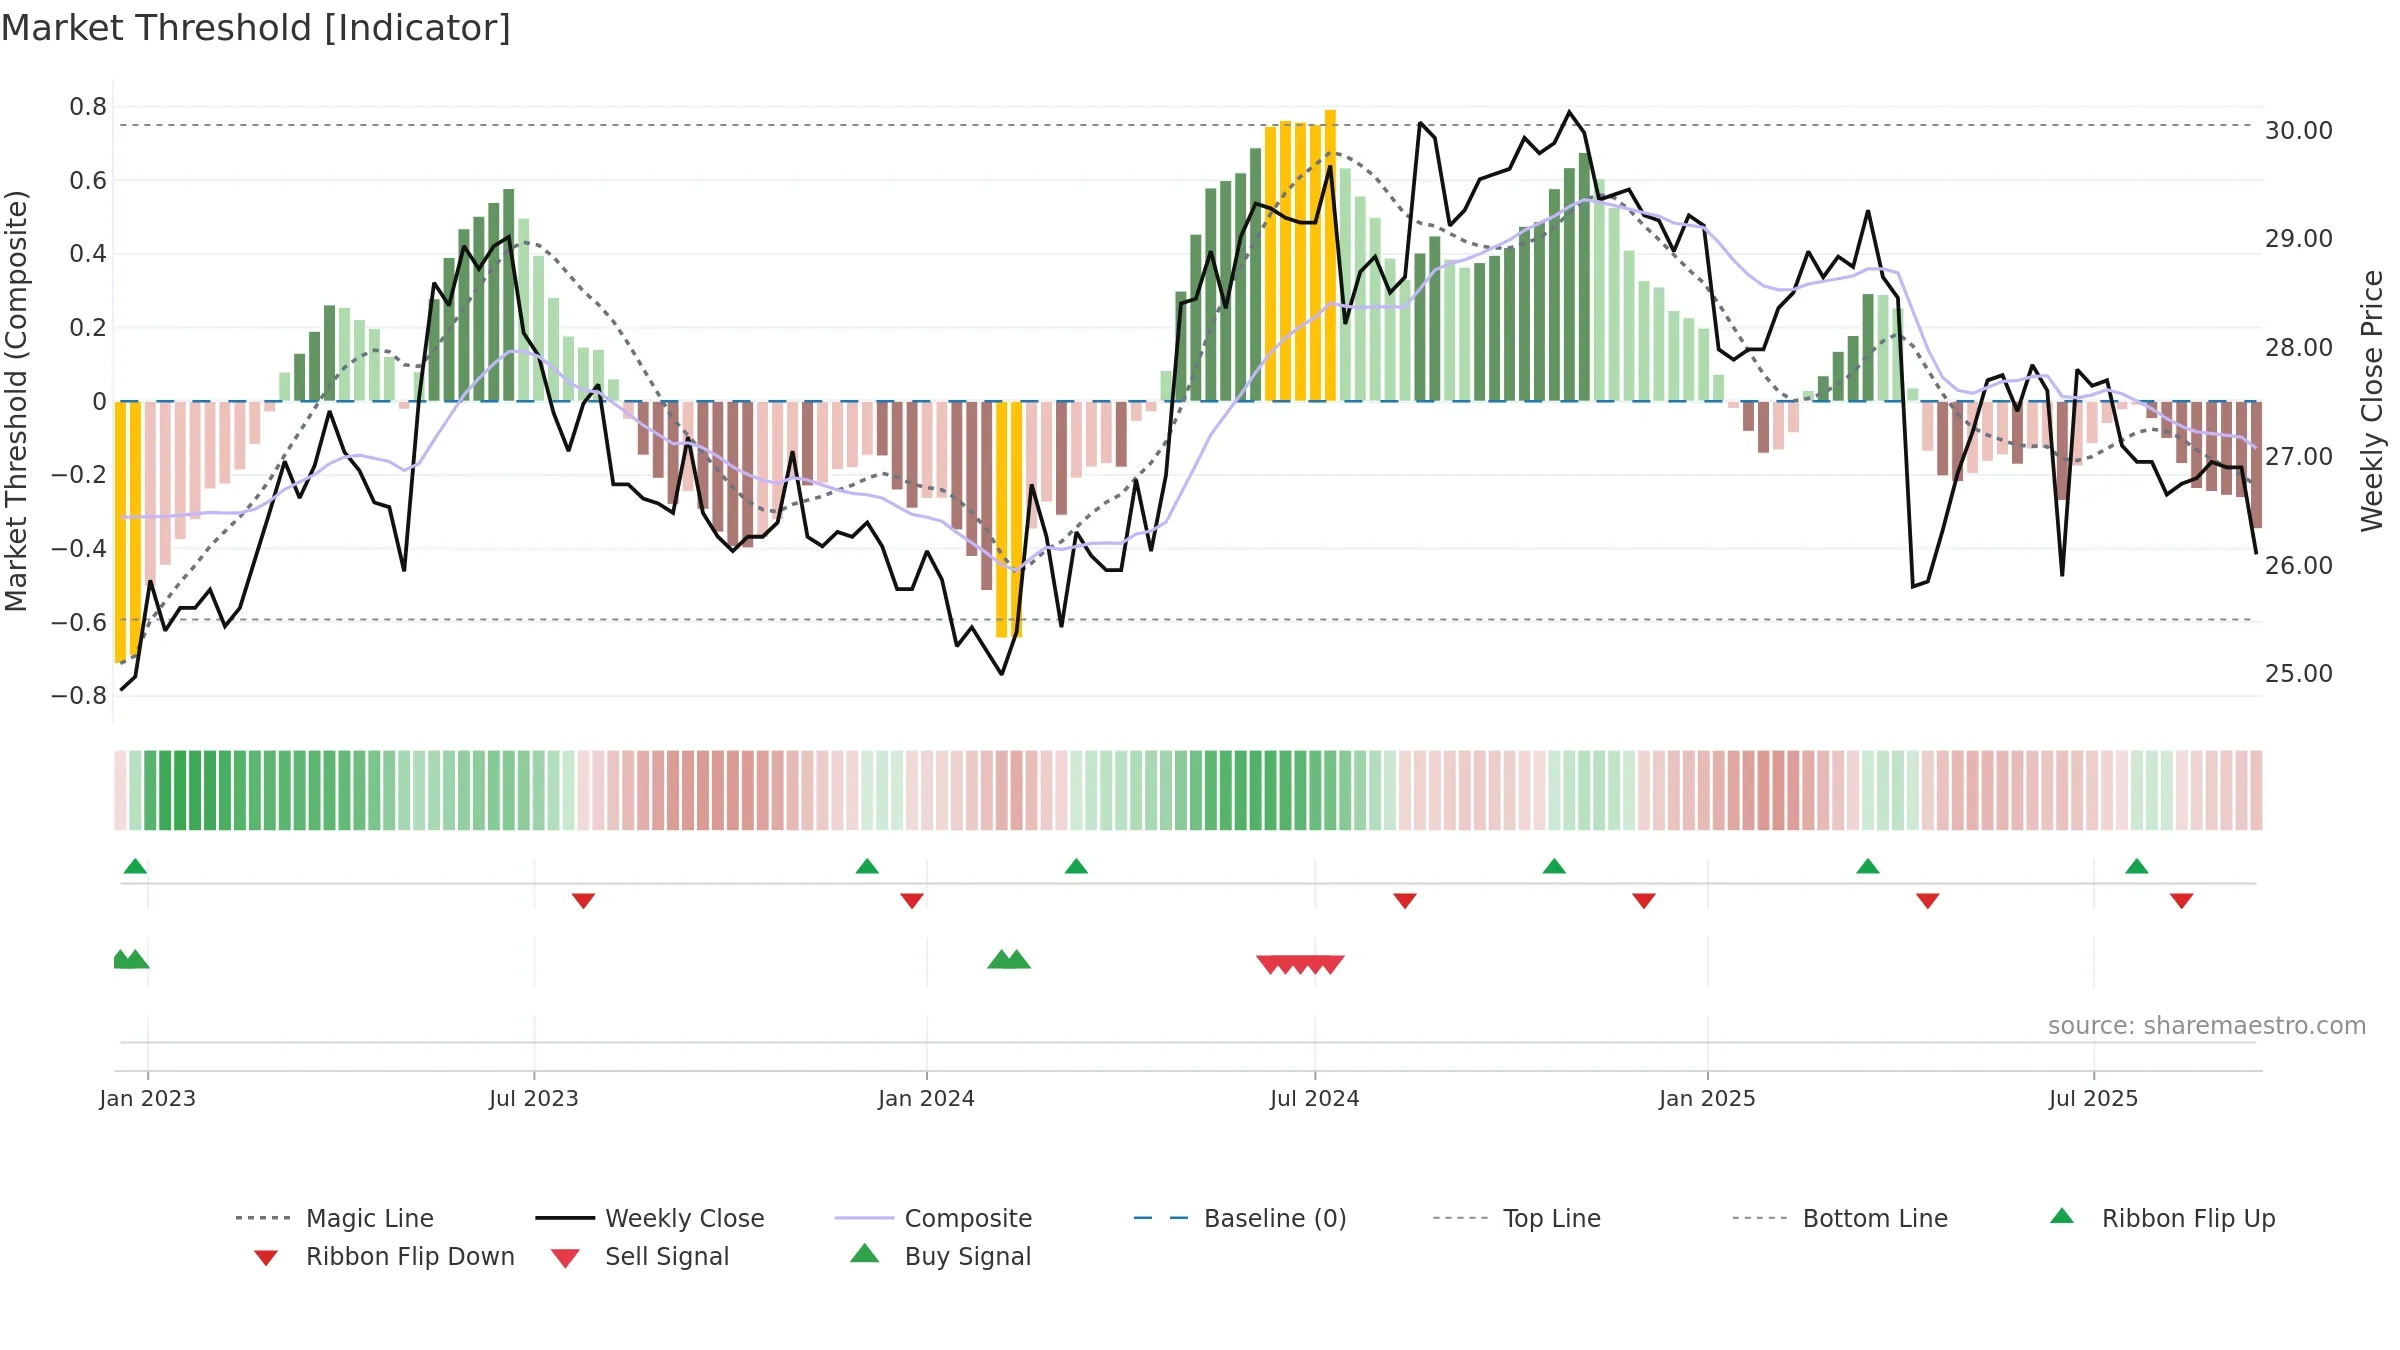
Task: Click green Ribbon Flip Up triangle just before Jan 2024
Action: pyautogui.click(x=867, y=866)
